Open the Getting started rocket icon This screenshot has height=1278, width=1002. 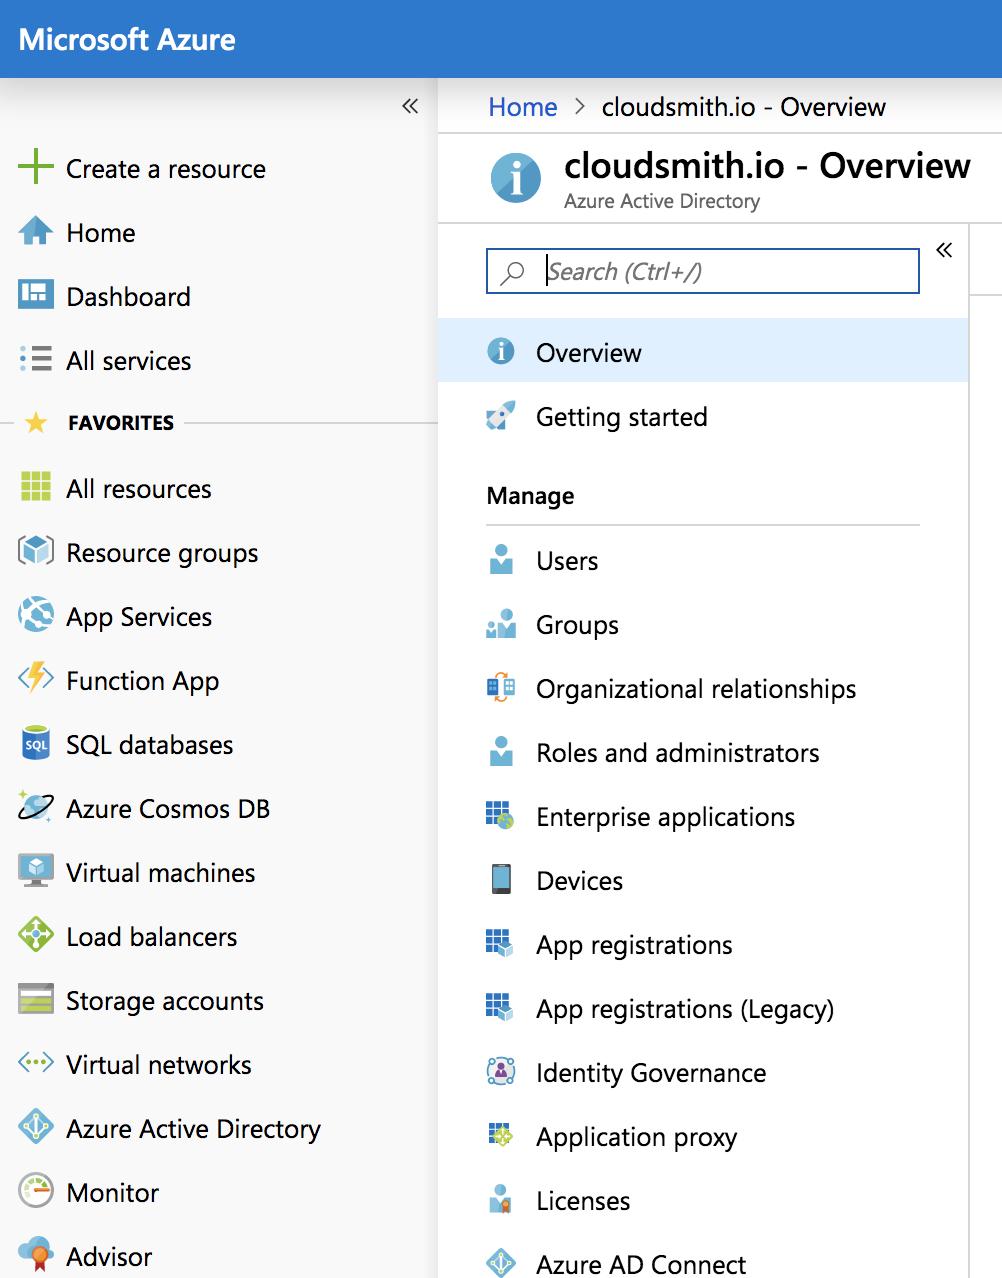pyautogui.click(x=501, y=415)
